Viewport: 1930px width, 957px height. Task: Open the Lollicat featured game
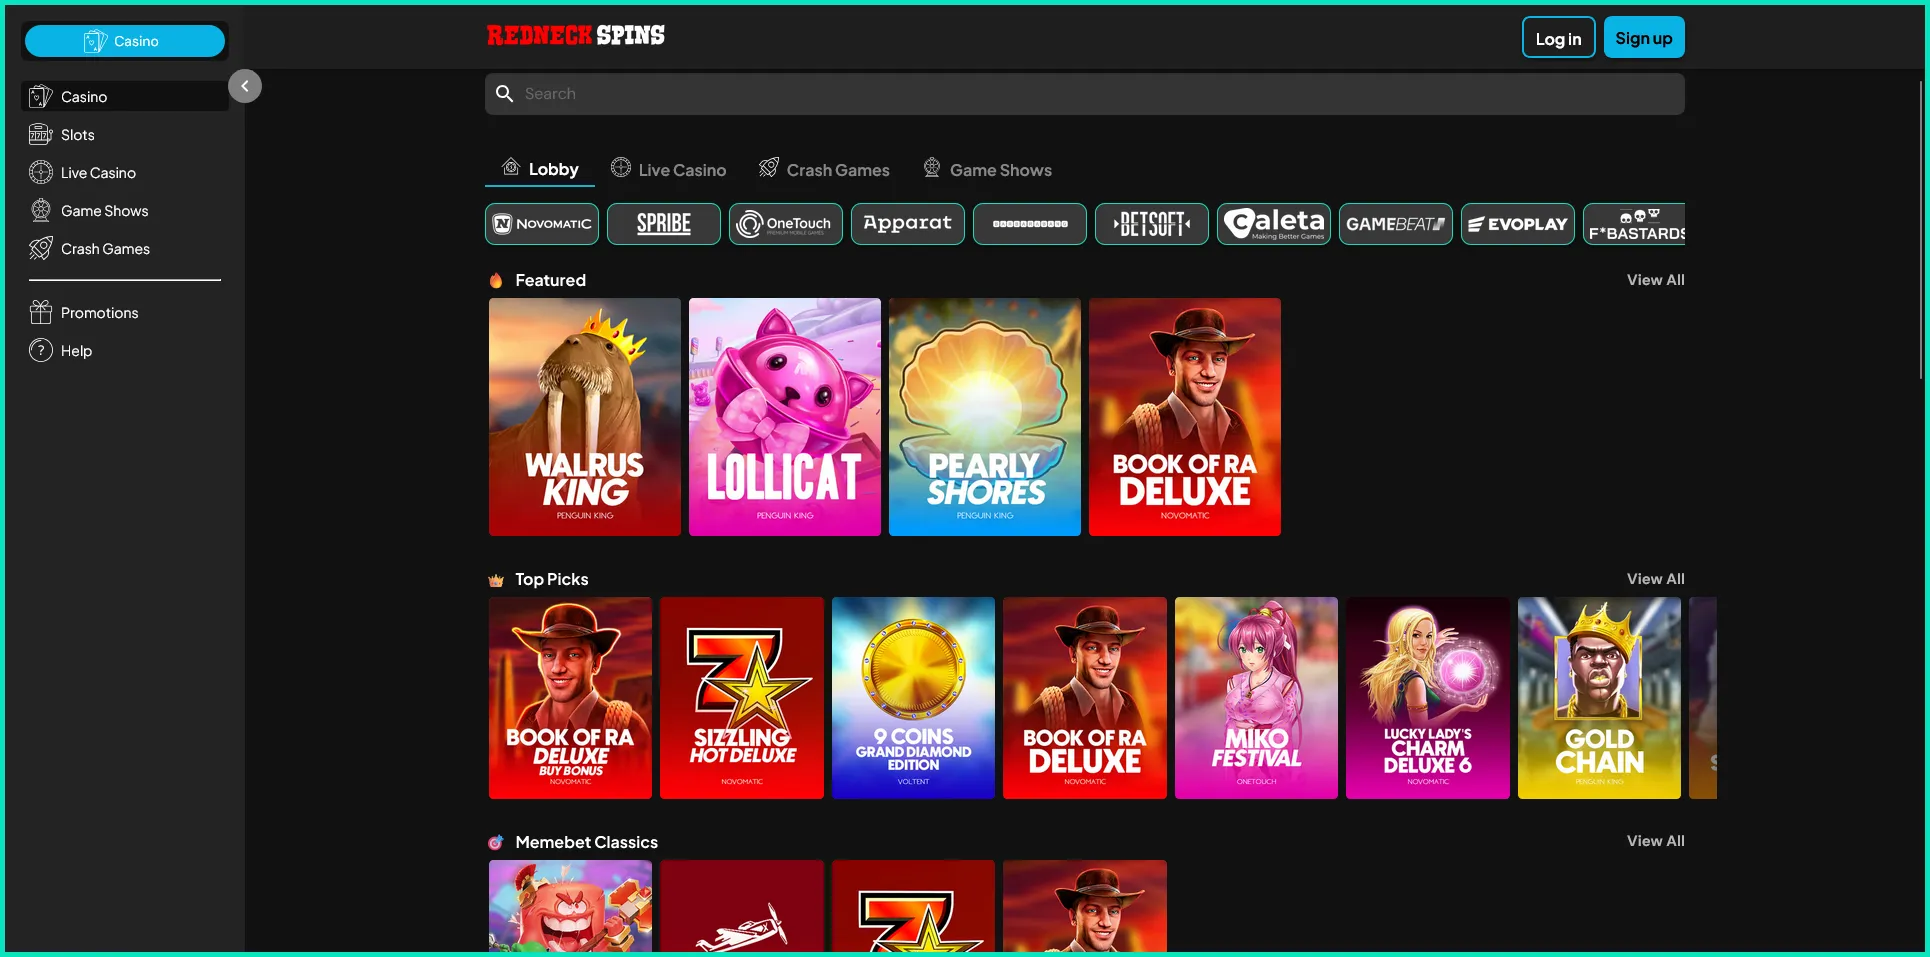click(x=785, y=417)
